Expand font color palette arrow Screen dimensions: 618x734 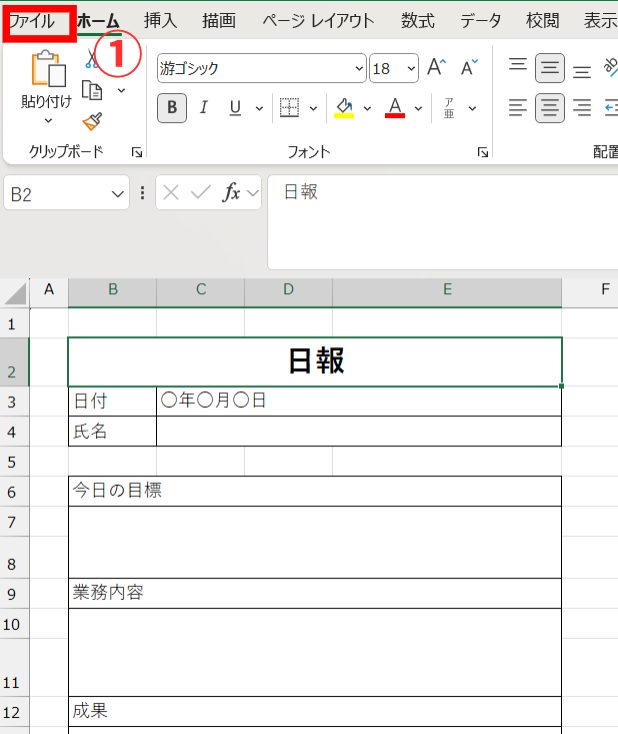pyautogui.click(x=418, y=109)
